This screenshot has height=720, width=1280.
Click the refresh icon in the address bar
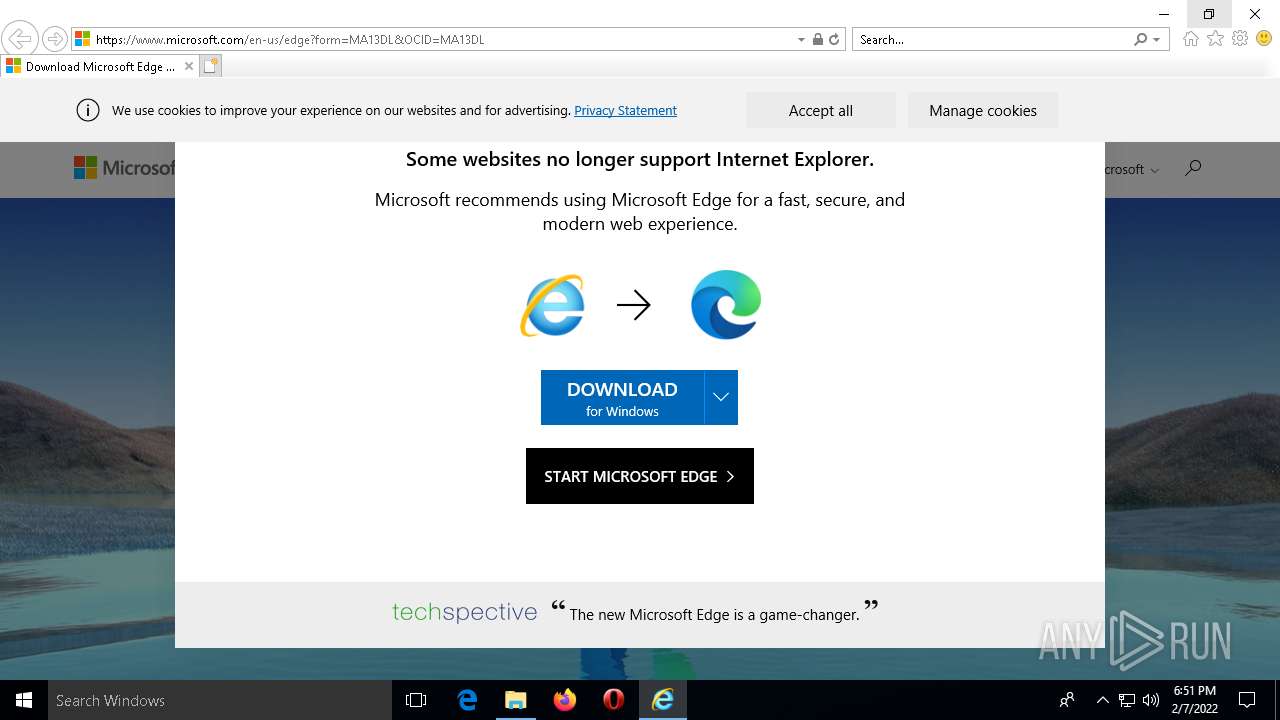pos(834,40)
